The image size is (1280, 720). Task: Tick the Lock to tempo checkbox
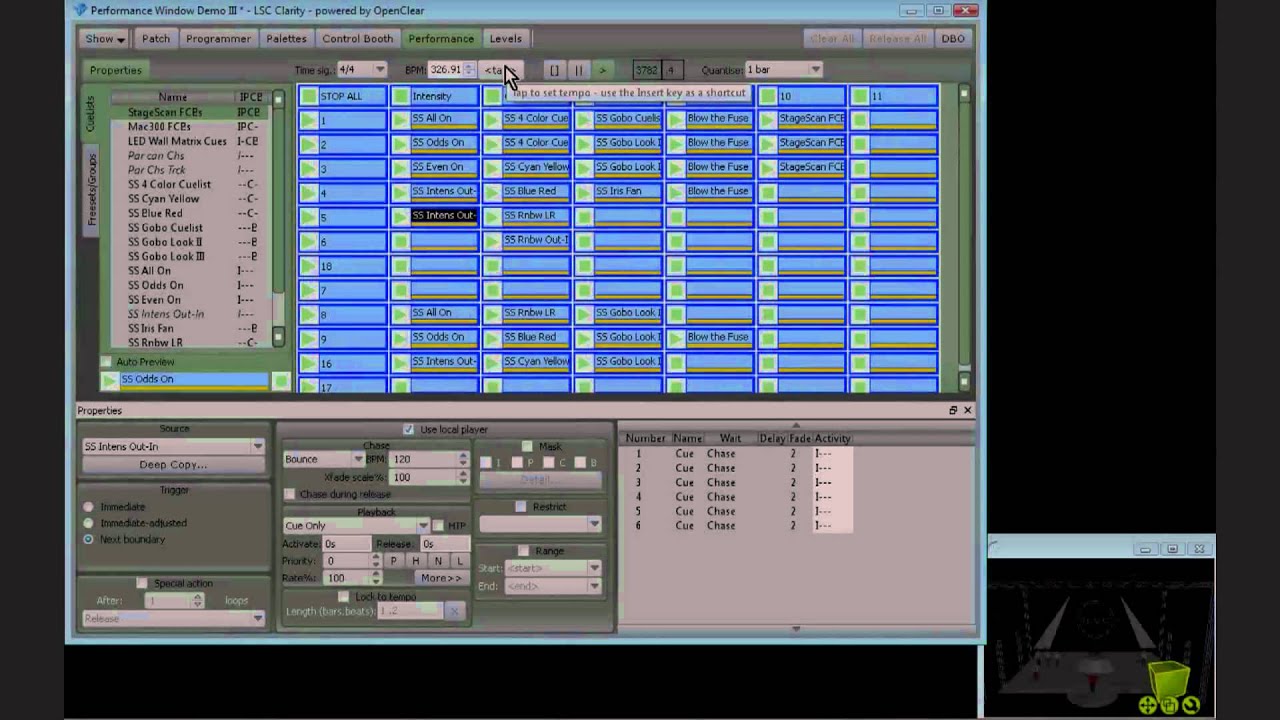[344, 597]
